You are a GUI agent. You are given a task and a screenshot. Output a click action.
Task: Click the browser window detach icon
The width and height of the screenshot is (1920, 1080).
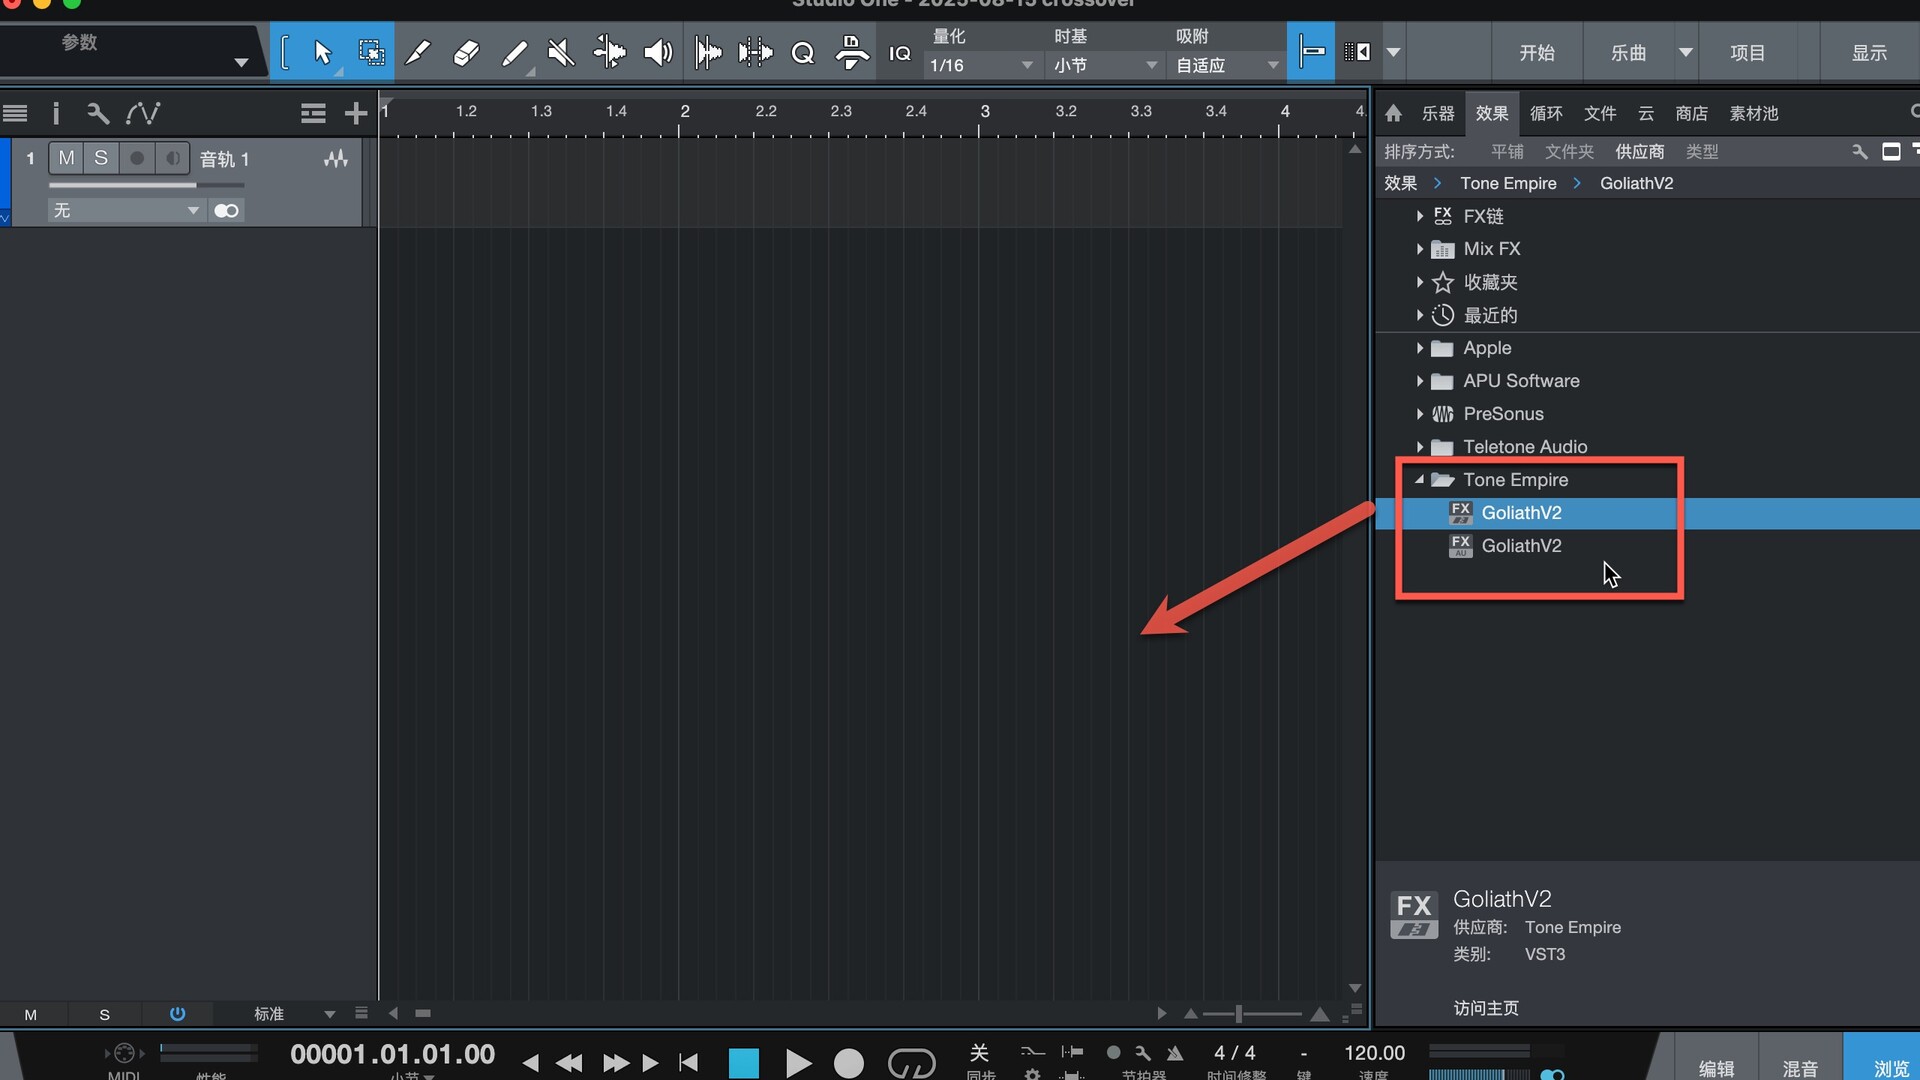click(x=1891, y=152)
